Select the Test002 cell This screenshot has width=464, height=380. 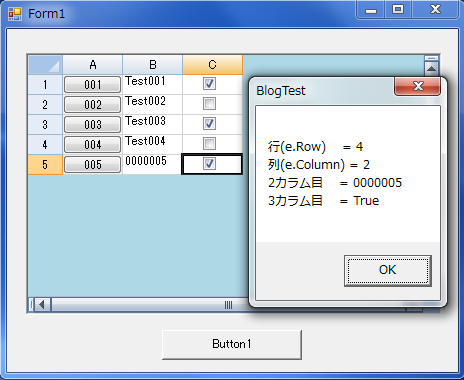153,105
